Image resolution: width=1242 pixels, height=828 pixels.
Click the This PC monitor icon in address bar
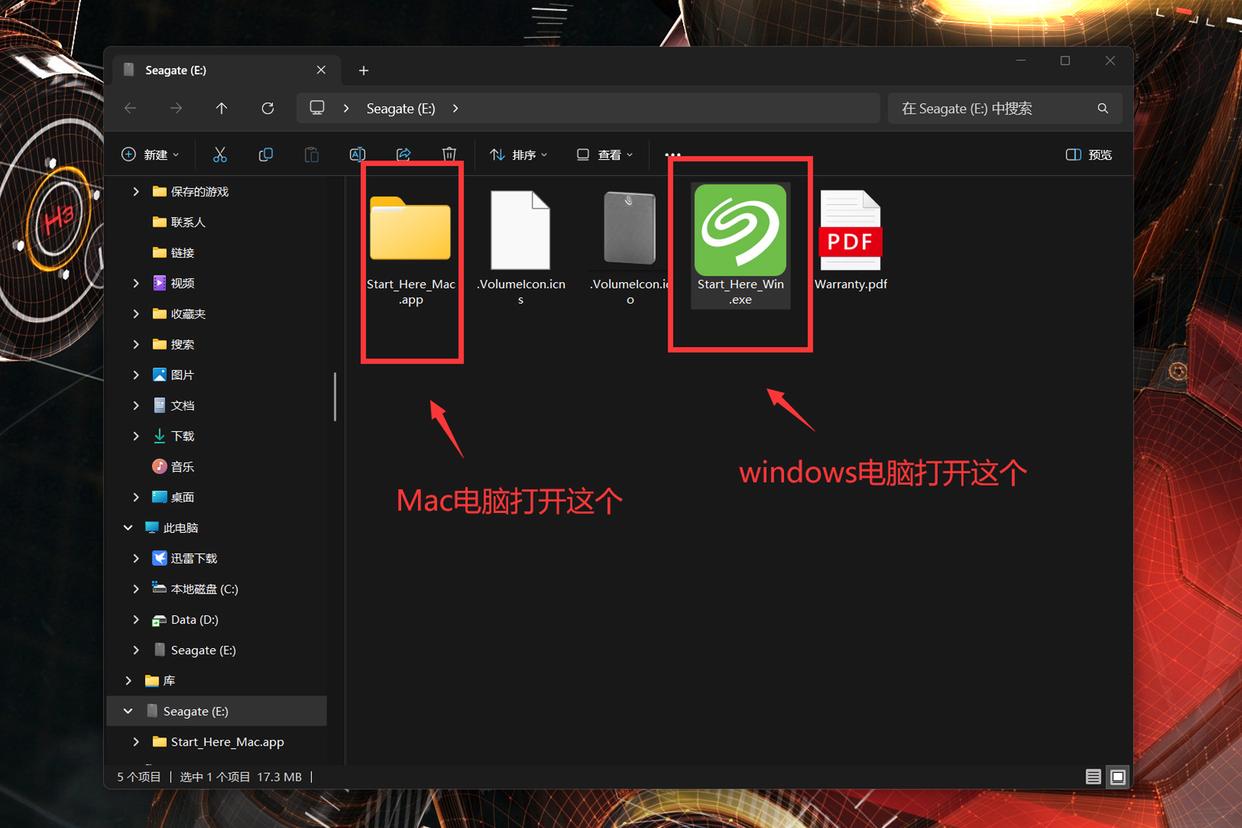tap(317, 108)
